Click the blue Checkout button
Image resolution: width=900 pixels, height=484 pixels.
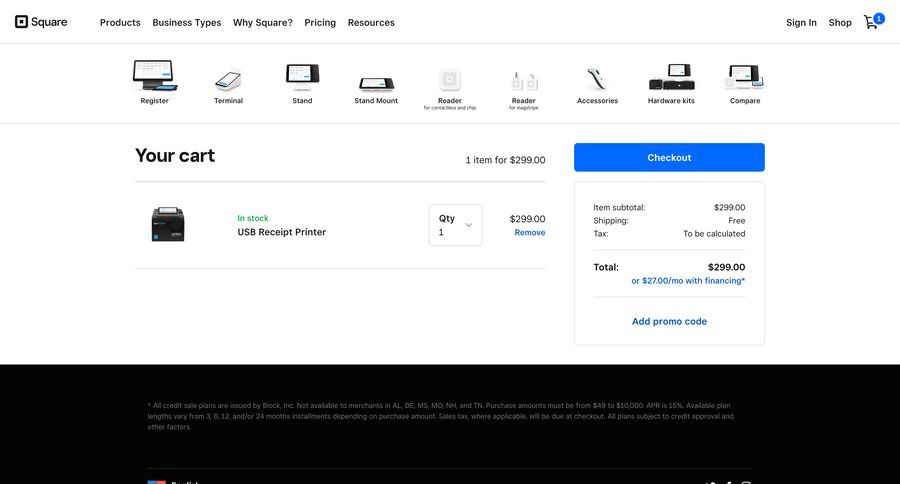point(669,157)
